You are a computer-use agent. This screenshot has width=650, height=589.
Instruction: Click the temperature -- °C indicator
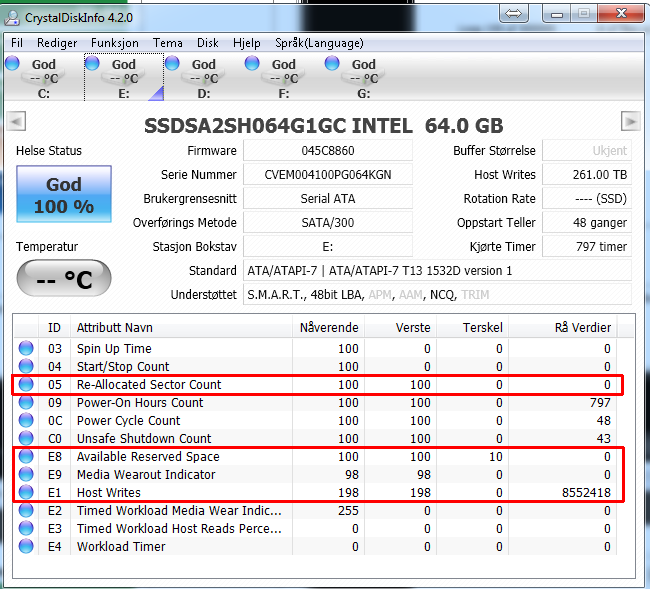click(64, 278)
